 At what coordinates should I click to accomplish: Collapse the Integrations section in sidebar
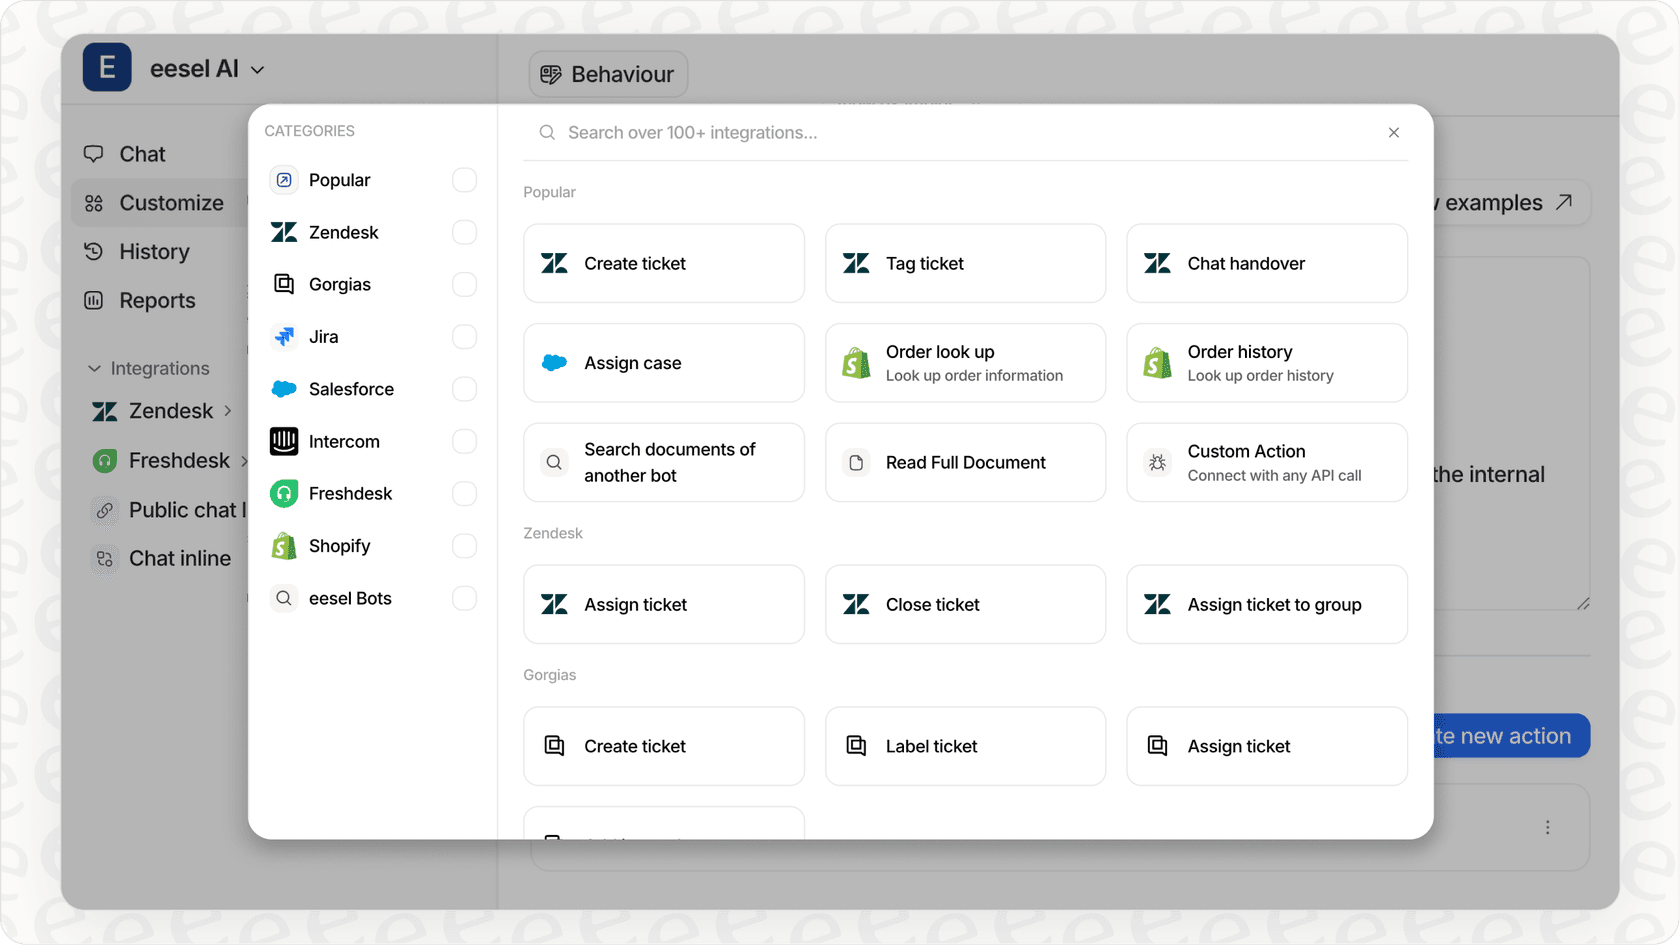click(x=94, y=368)
